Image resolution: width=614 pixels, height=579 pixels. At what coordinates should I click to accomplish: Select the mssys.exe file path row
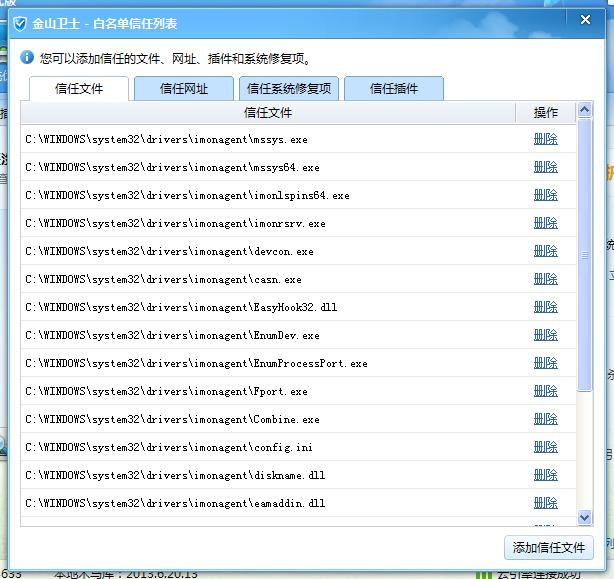click(298, 139)
